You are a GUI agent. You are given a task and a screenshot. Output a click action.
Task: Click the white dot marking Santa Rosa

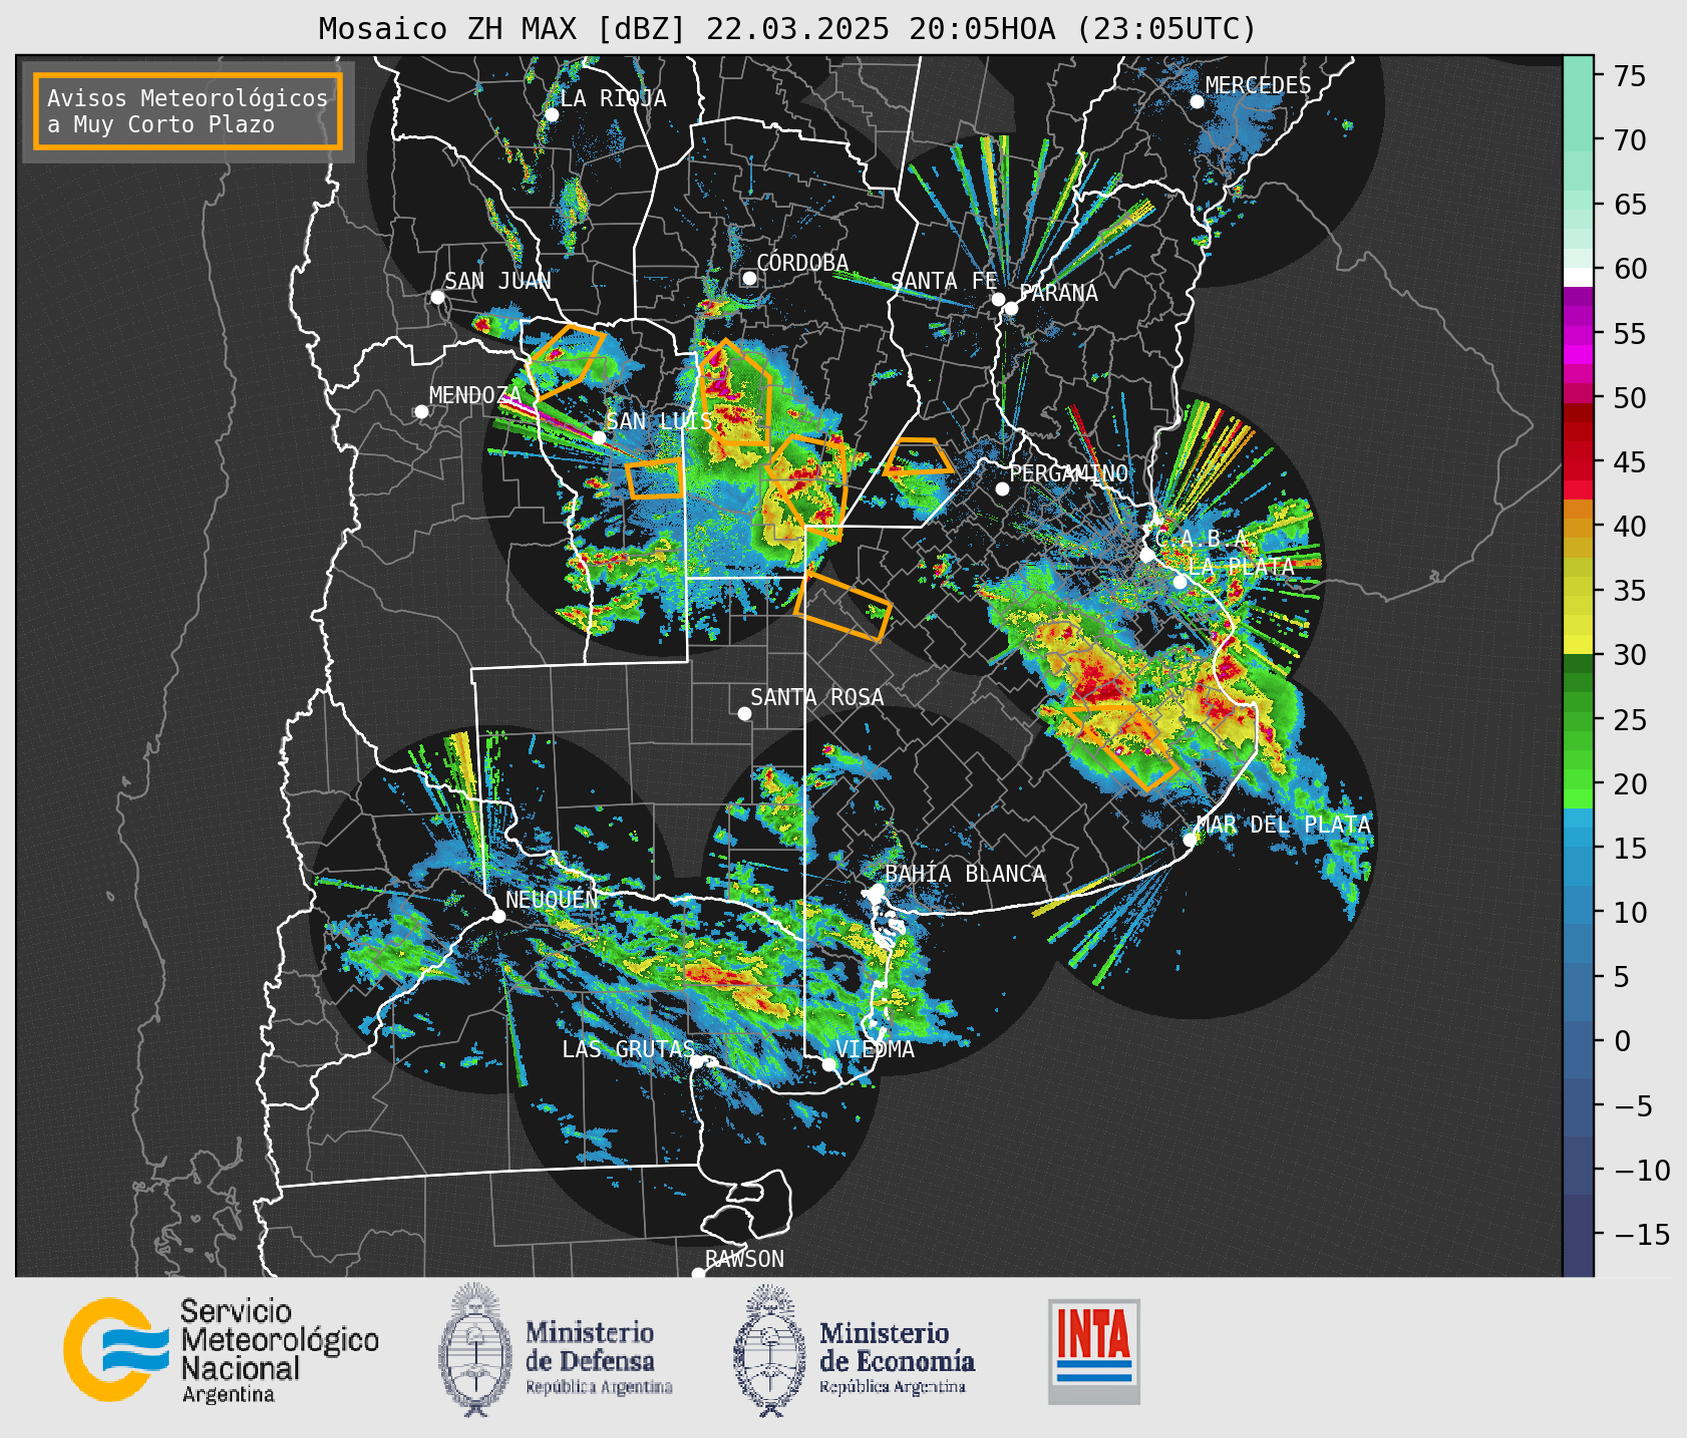744,713
